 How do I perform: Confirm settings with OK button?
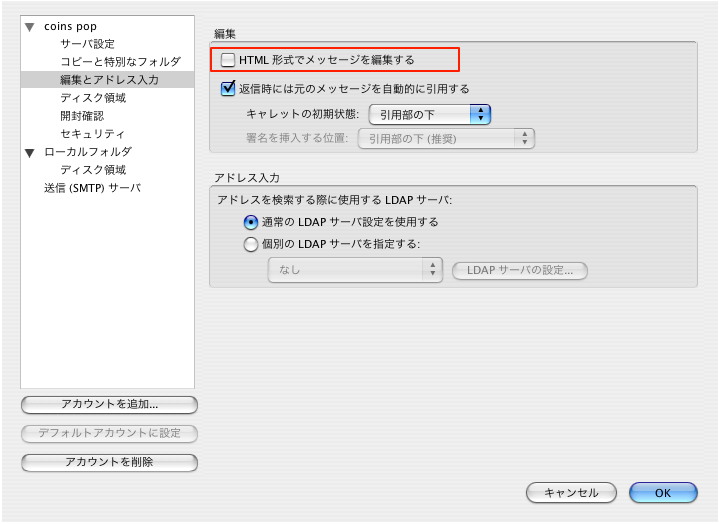pos(662,493)
